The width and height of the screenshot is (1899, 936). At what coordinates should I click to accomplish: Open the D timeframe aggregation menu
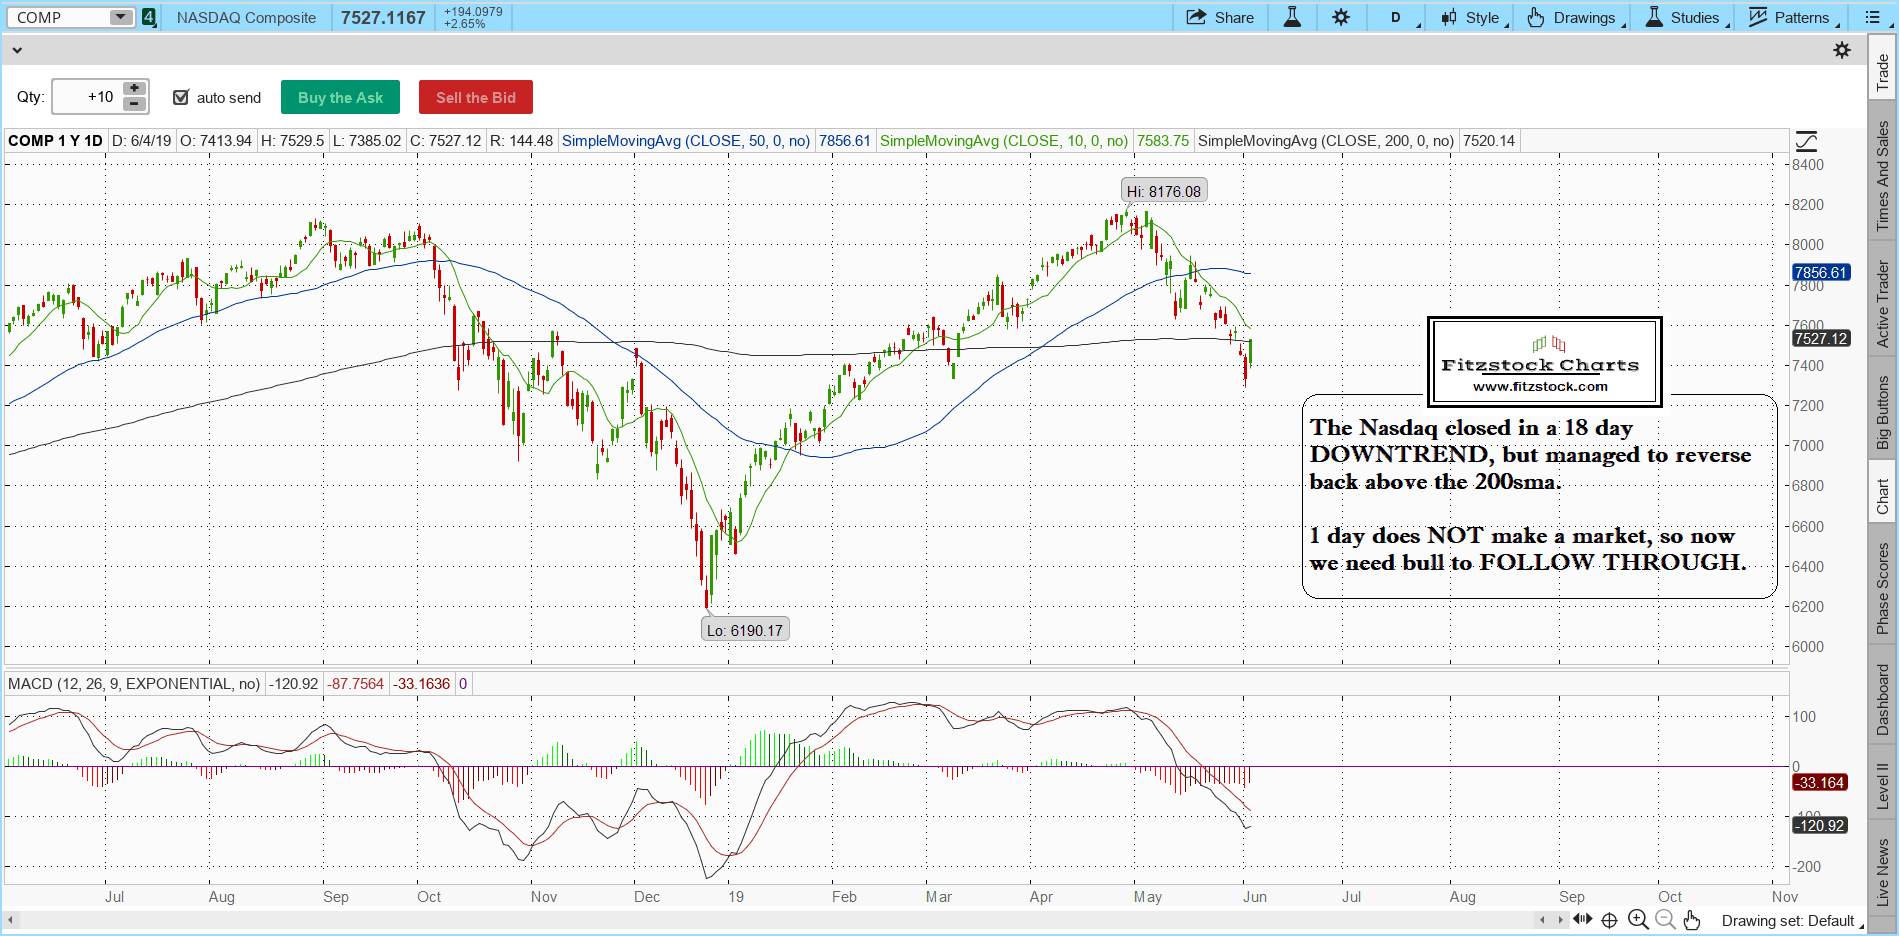coord(1397,17)
